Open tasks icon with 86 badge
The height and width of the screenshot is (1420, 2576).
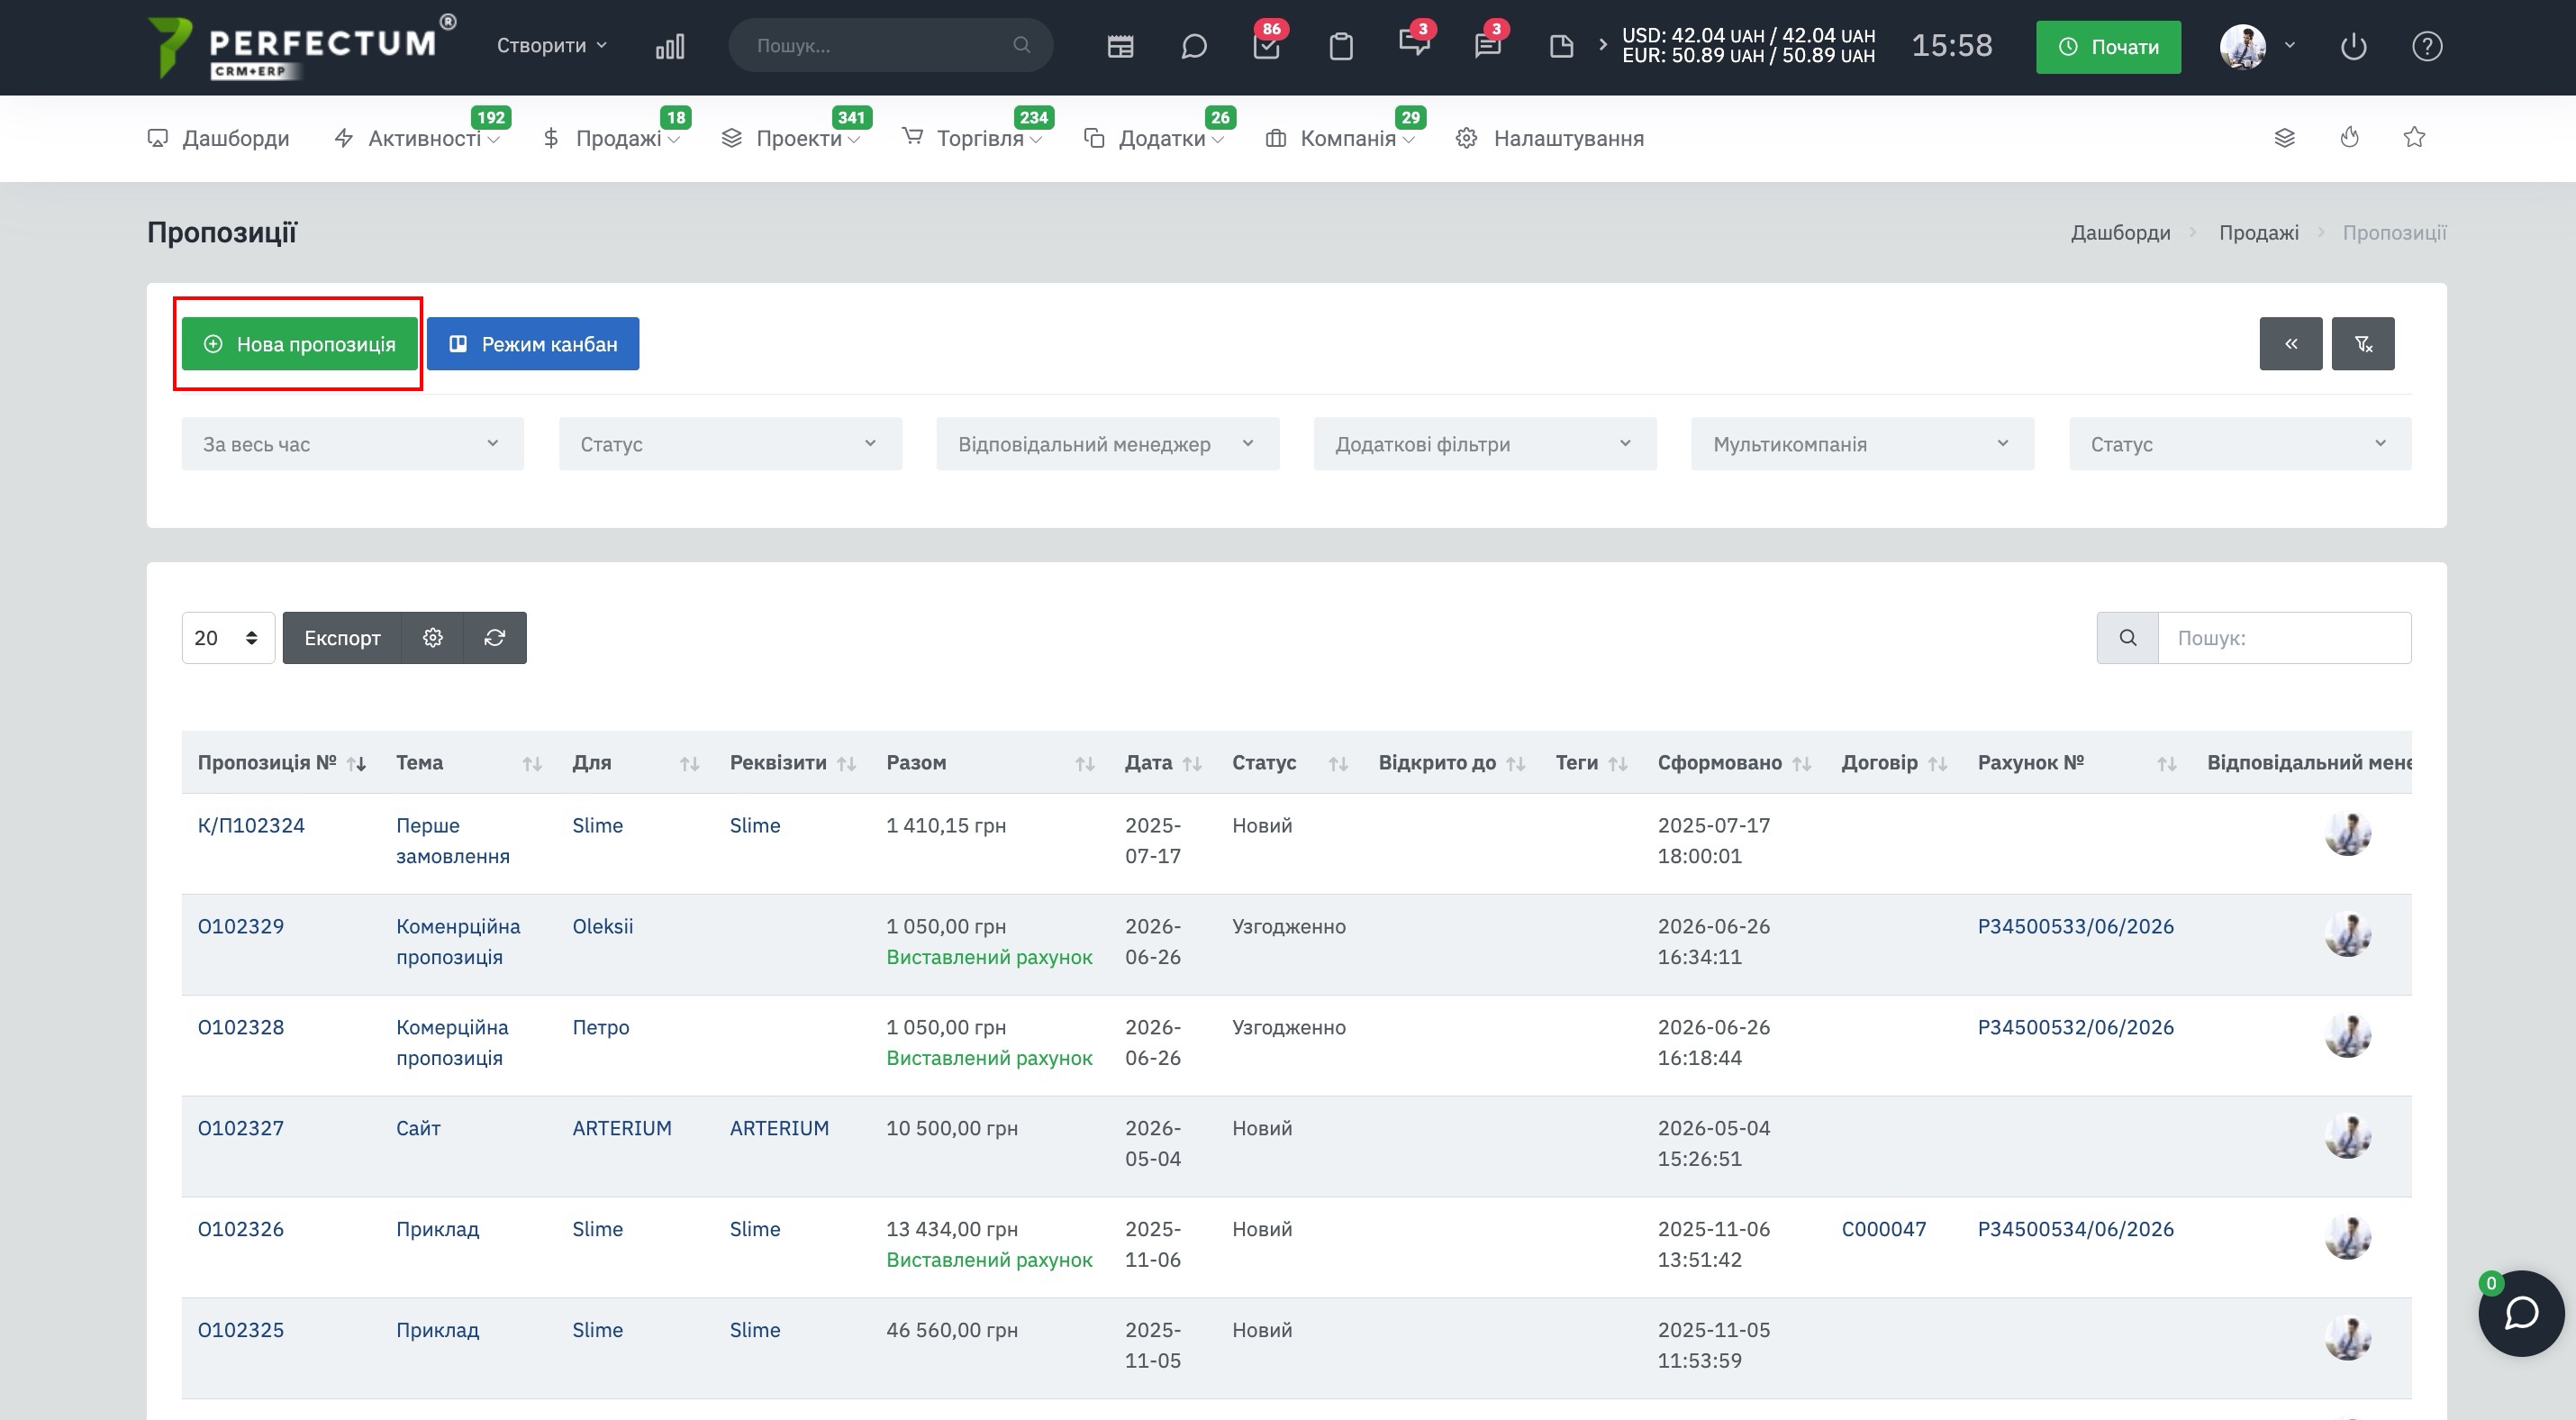1267,45
